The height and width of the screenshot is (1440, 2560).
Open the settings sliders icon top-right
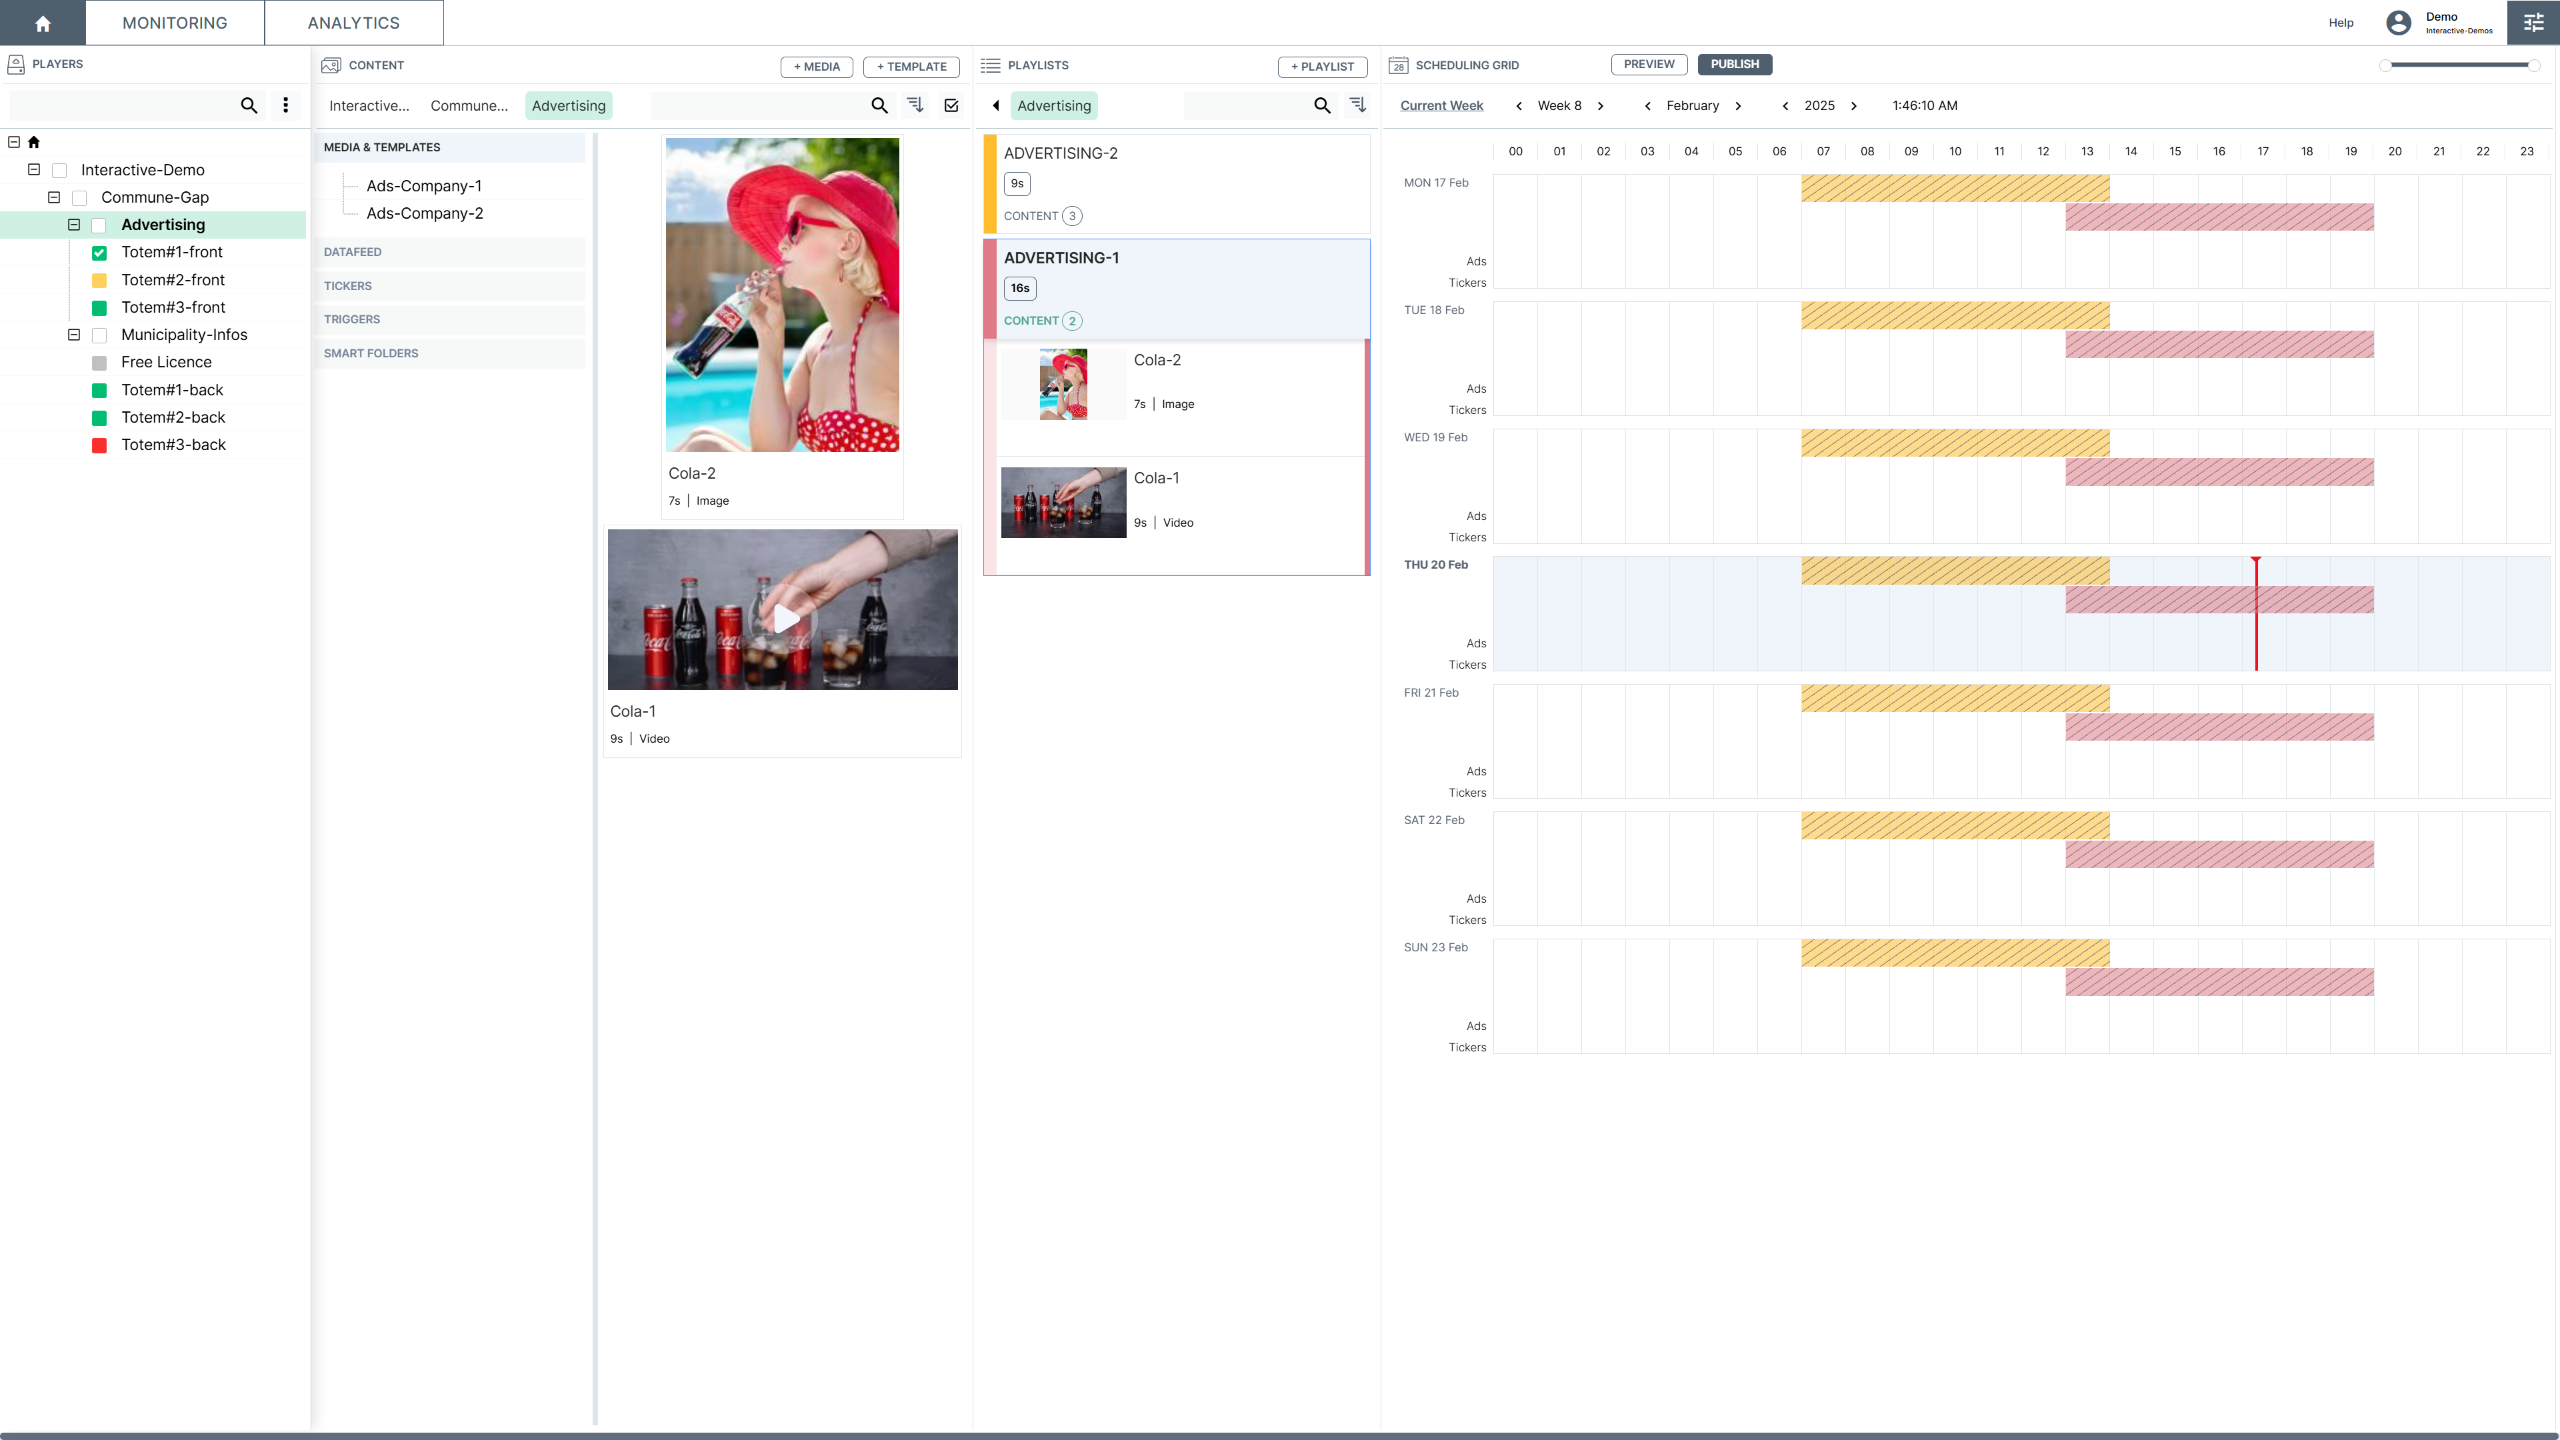tap(2533, 22)
